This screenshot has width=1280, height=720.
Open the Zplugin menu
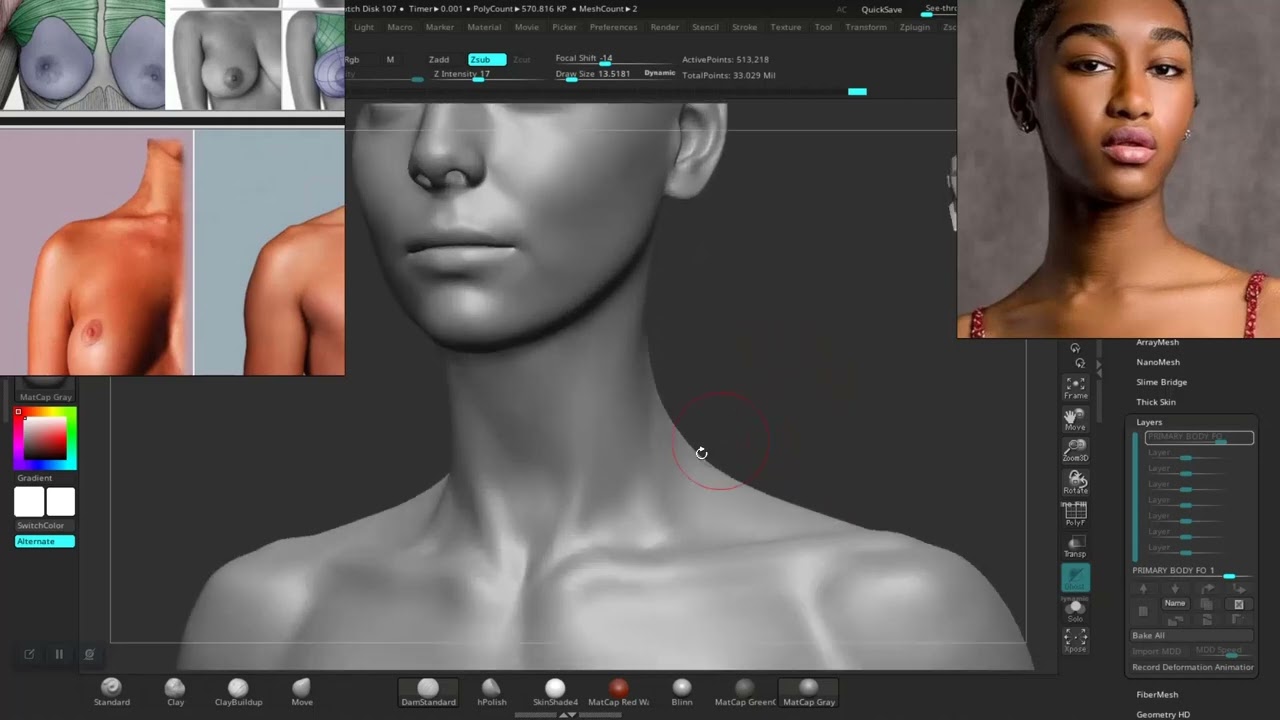pyautogui.click(x=914, y=27)
